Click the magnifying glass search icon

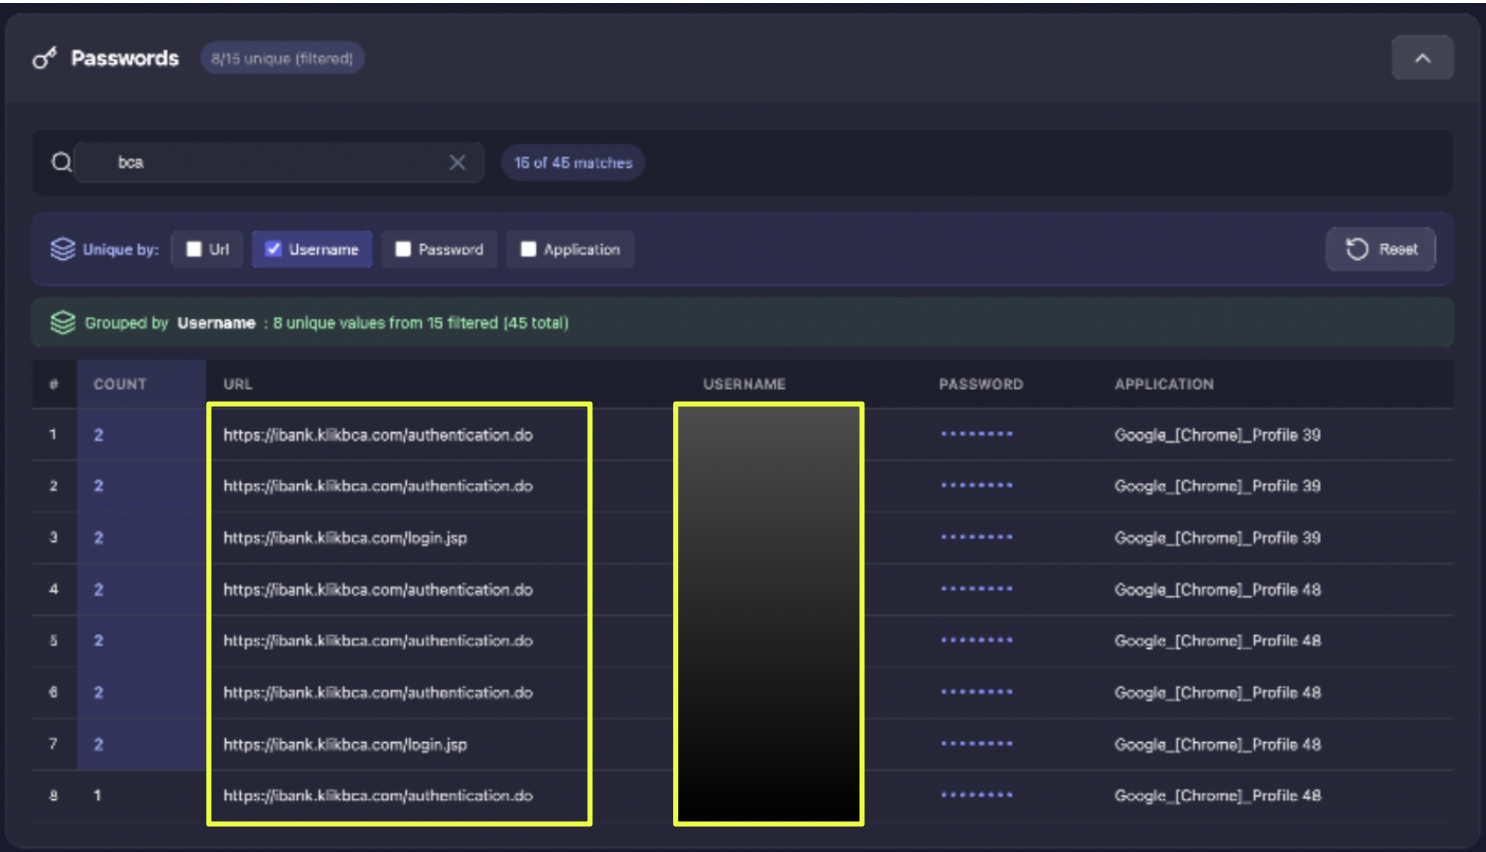click(62, 162)
